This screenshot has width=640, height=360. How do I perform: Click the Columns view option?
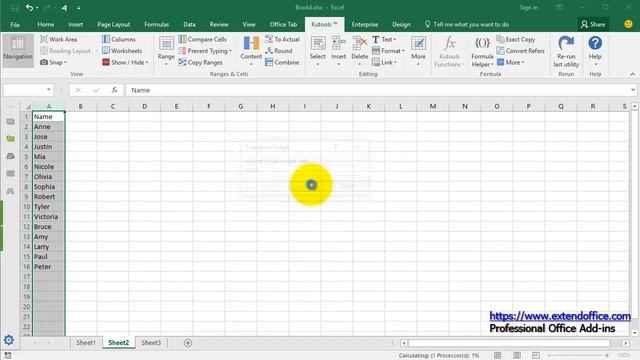(119, 39)
